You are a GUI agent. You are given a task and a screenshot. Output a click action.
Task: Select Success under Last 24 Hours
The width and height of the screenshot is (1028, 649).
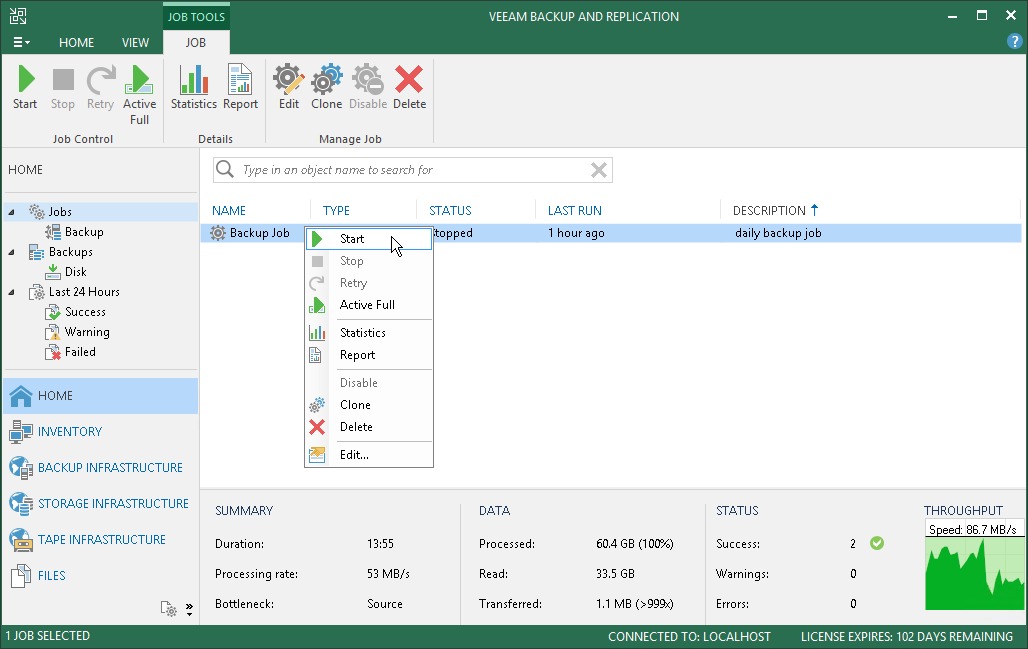pyautogui.click(x=85, y=312)
